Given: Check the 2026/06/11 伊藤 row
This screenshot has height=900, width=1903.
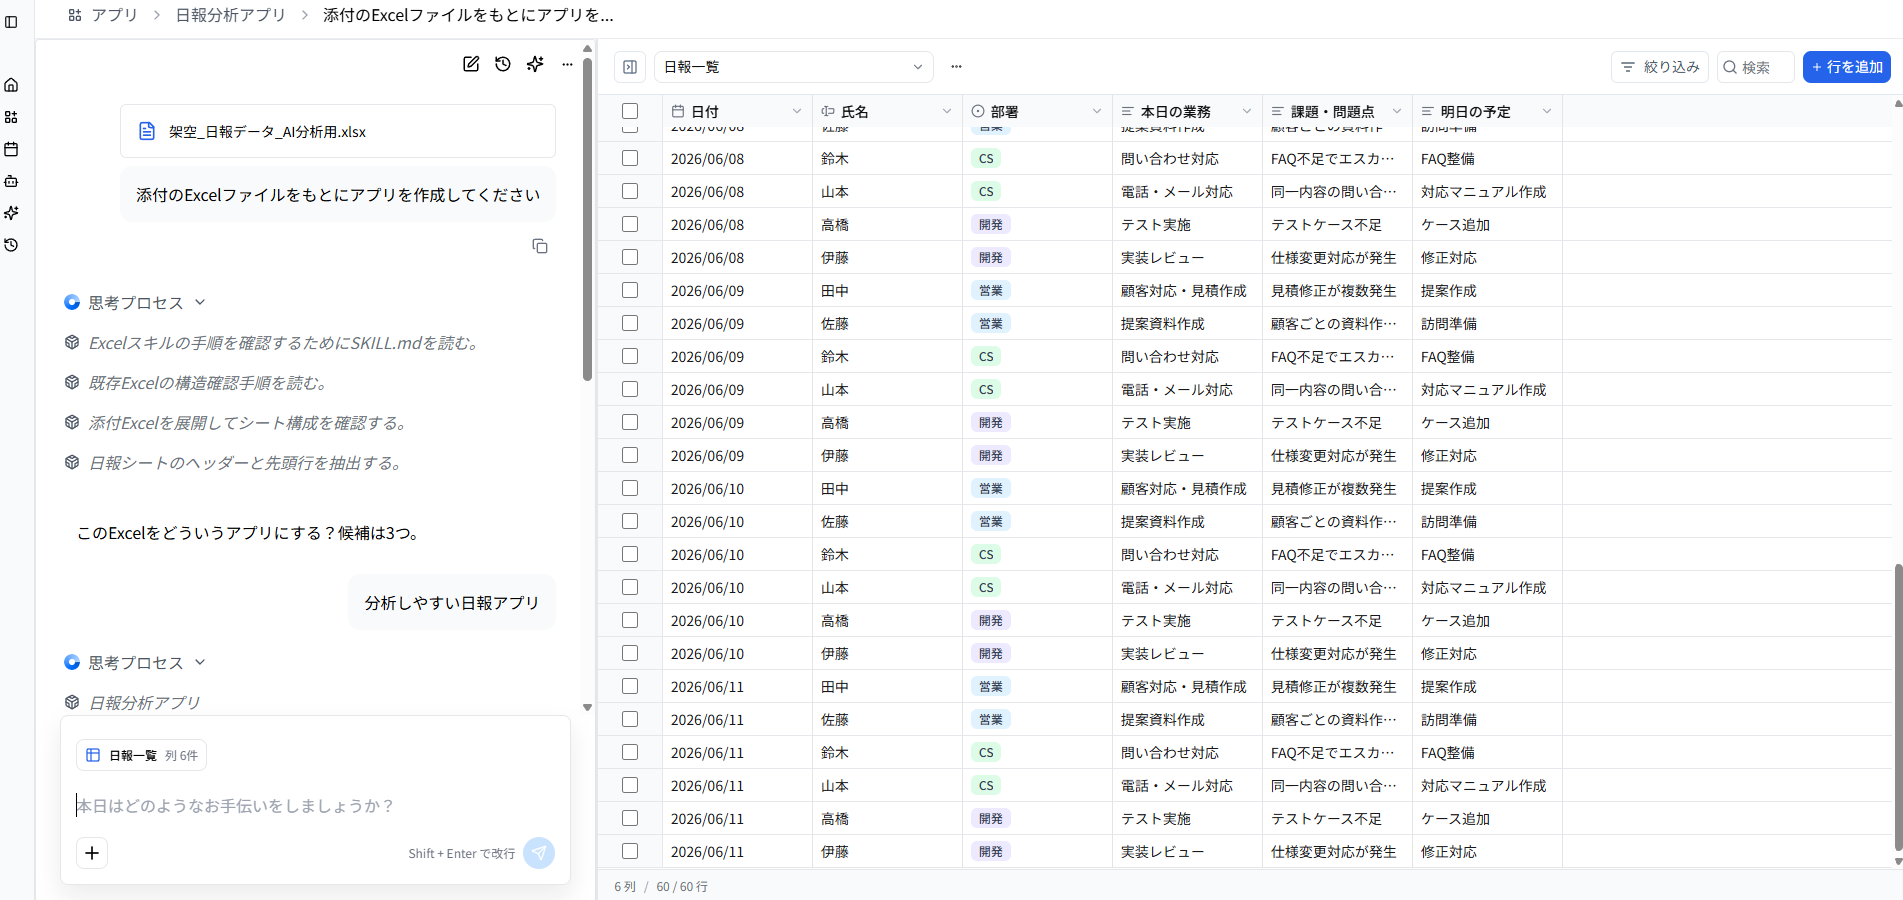Looking at the screenshot, I should point(630,851).
